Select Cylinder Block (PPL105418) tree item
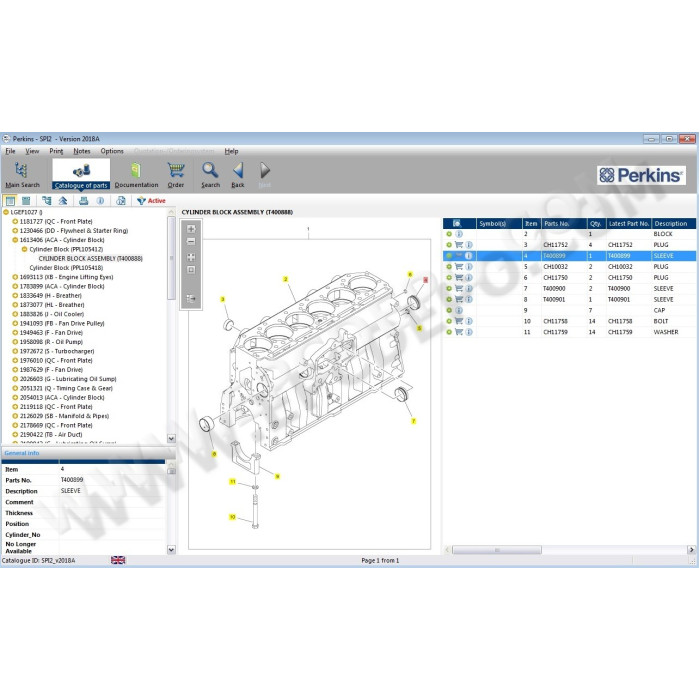The image size is (700, 700). coord(66,268)
